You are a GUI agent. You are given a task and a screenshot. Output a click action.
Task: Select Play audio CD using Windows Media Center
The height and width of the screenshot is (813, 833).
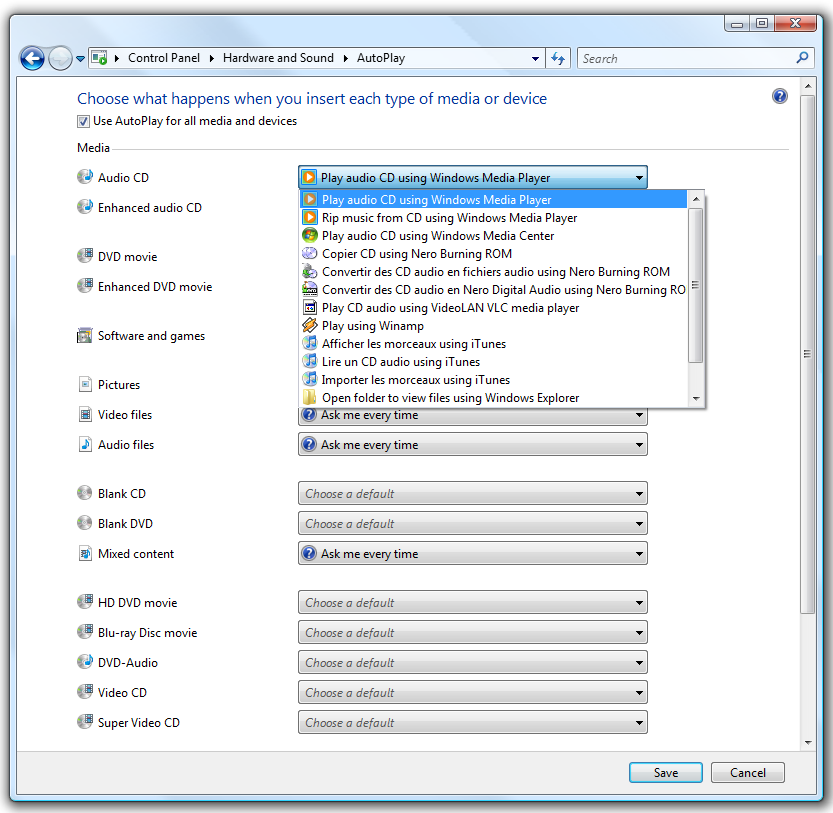tap(494, 236)
